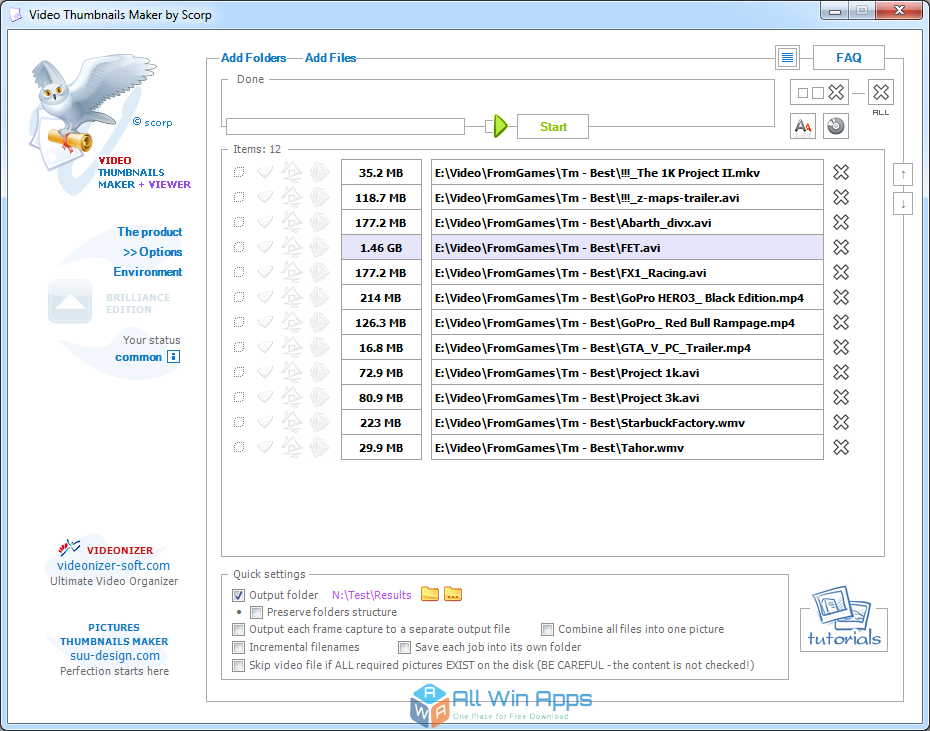Open The product section
The image size is (930, 731).
(x=149, y=232)
